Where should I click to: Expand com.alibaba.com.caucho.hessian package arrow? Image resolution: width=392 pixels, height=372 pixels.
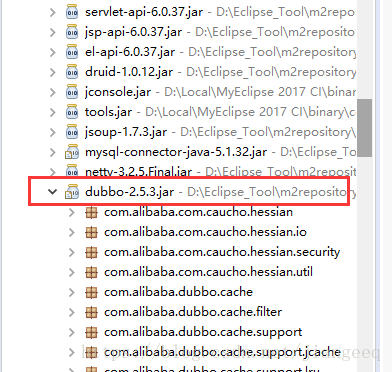coord(72,212)
